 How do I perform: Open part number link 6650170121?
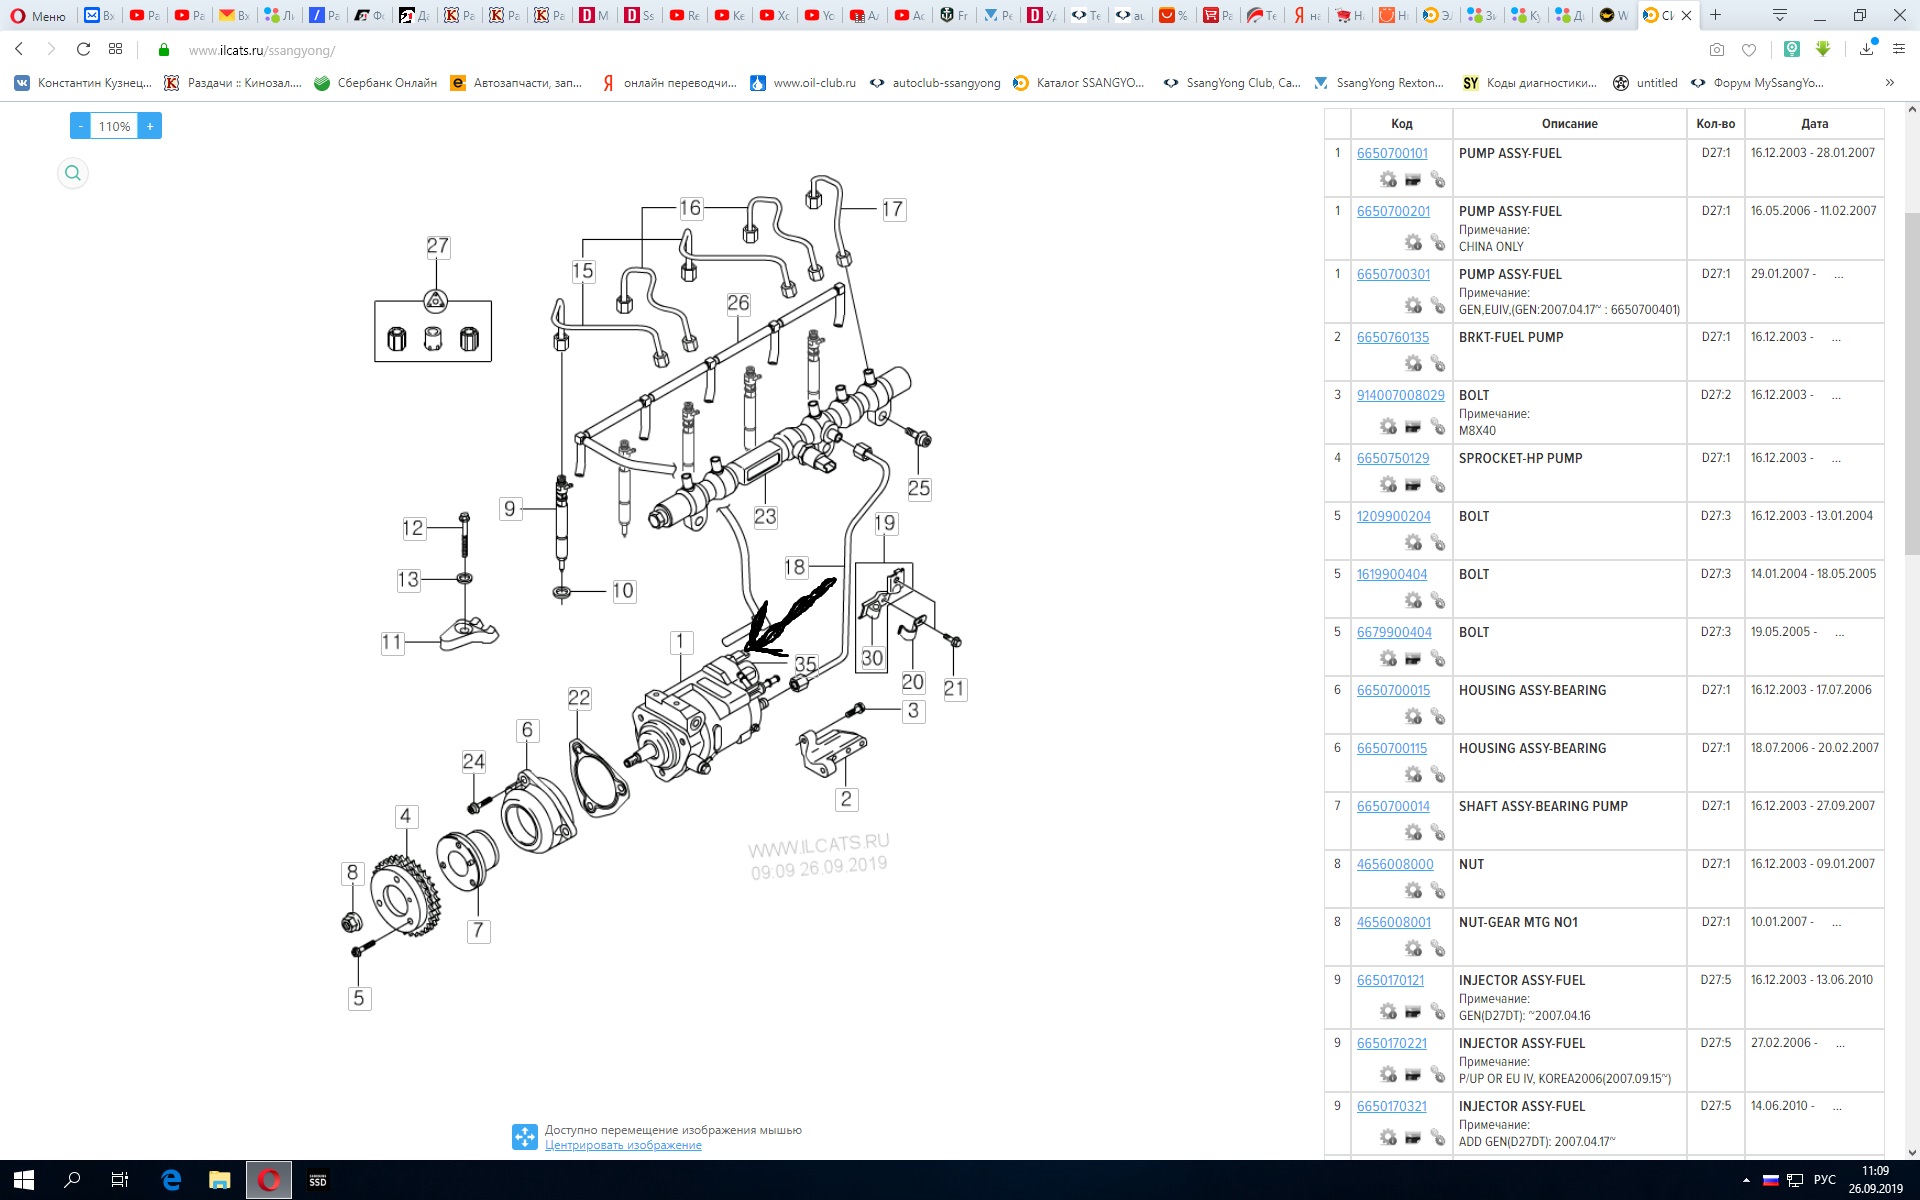tap(1390, 980)
